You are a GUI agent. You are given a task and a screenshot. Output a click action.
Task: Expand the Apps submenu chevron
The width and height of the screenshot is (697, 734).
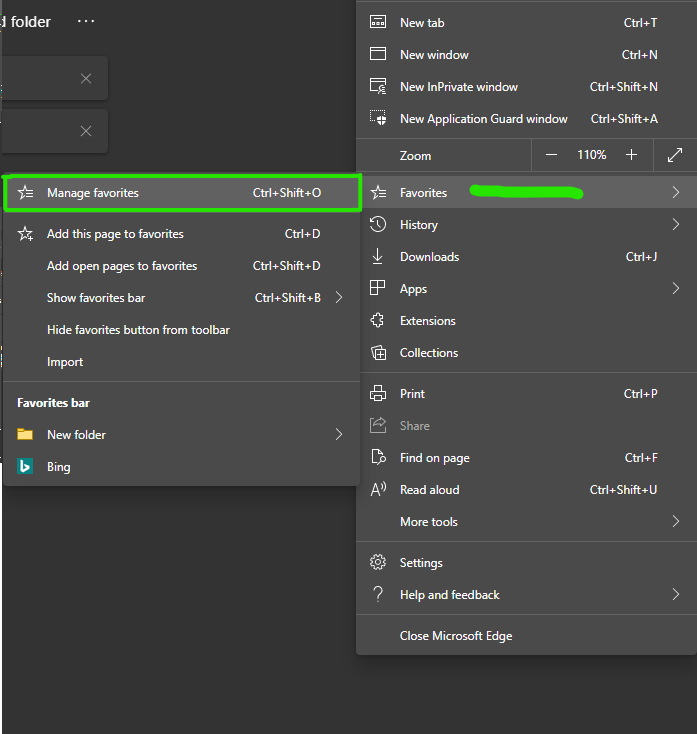click(675, 288)
